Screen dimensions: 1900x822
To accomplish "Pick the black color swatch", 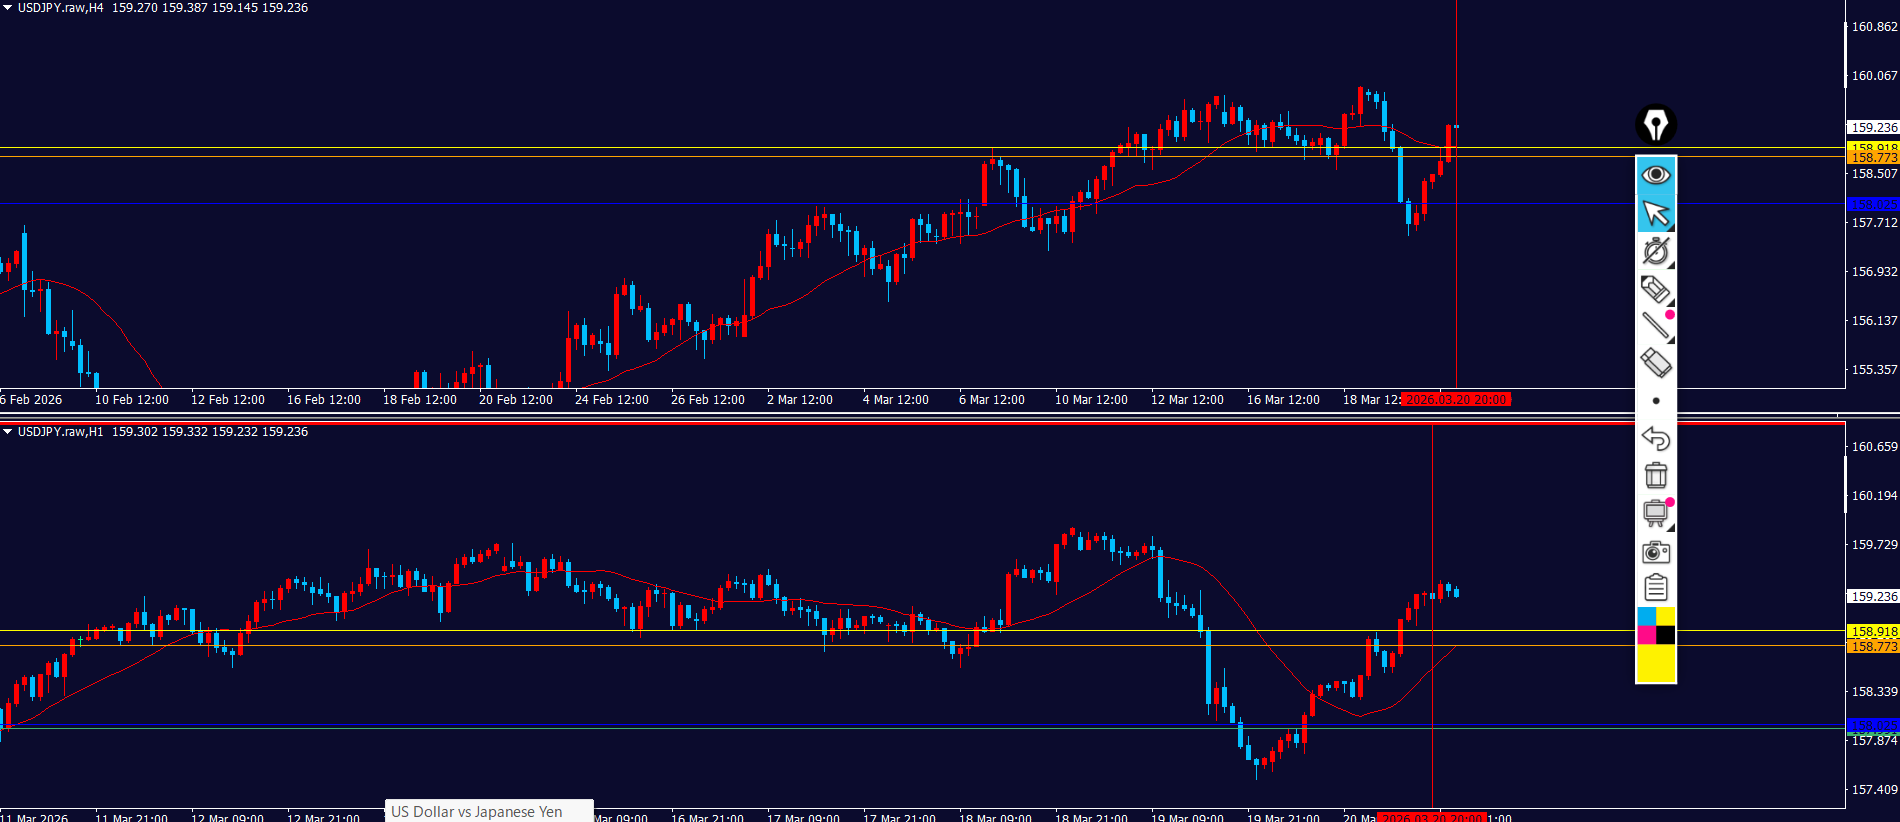I will tap(1666, 635).
